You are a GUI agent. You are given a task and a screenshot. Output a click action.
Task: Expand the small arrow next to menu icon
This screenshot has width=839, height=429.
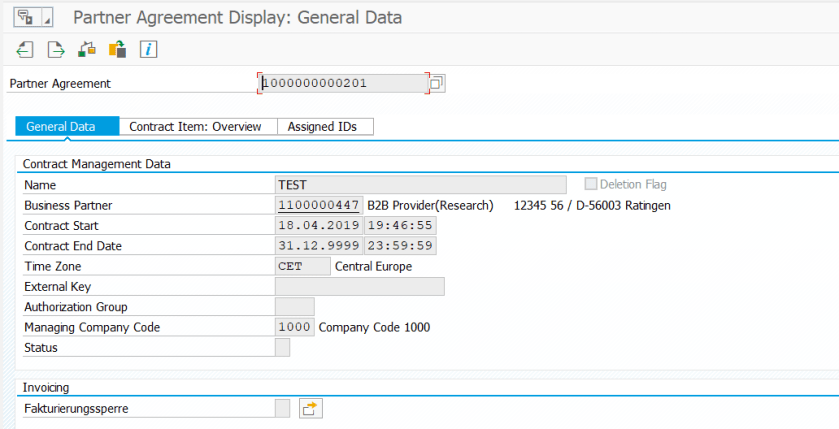(x=47, y=20)
